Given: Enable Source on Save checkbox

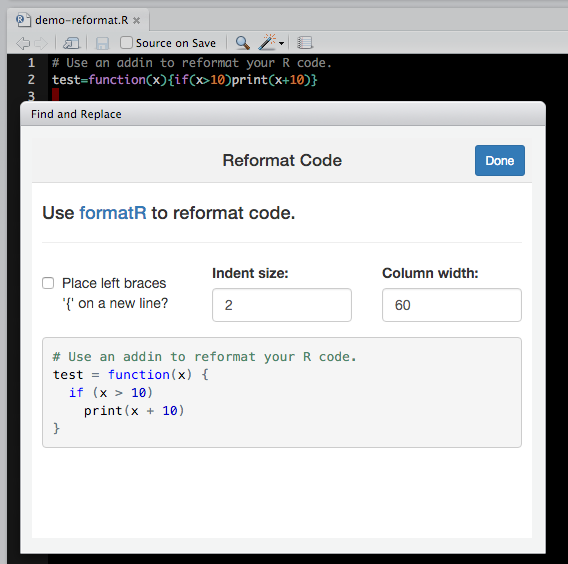Looking at the screenshot, I should [126, 43].
